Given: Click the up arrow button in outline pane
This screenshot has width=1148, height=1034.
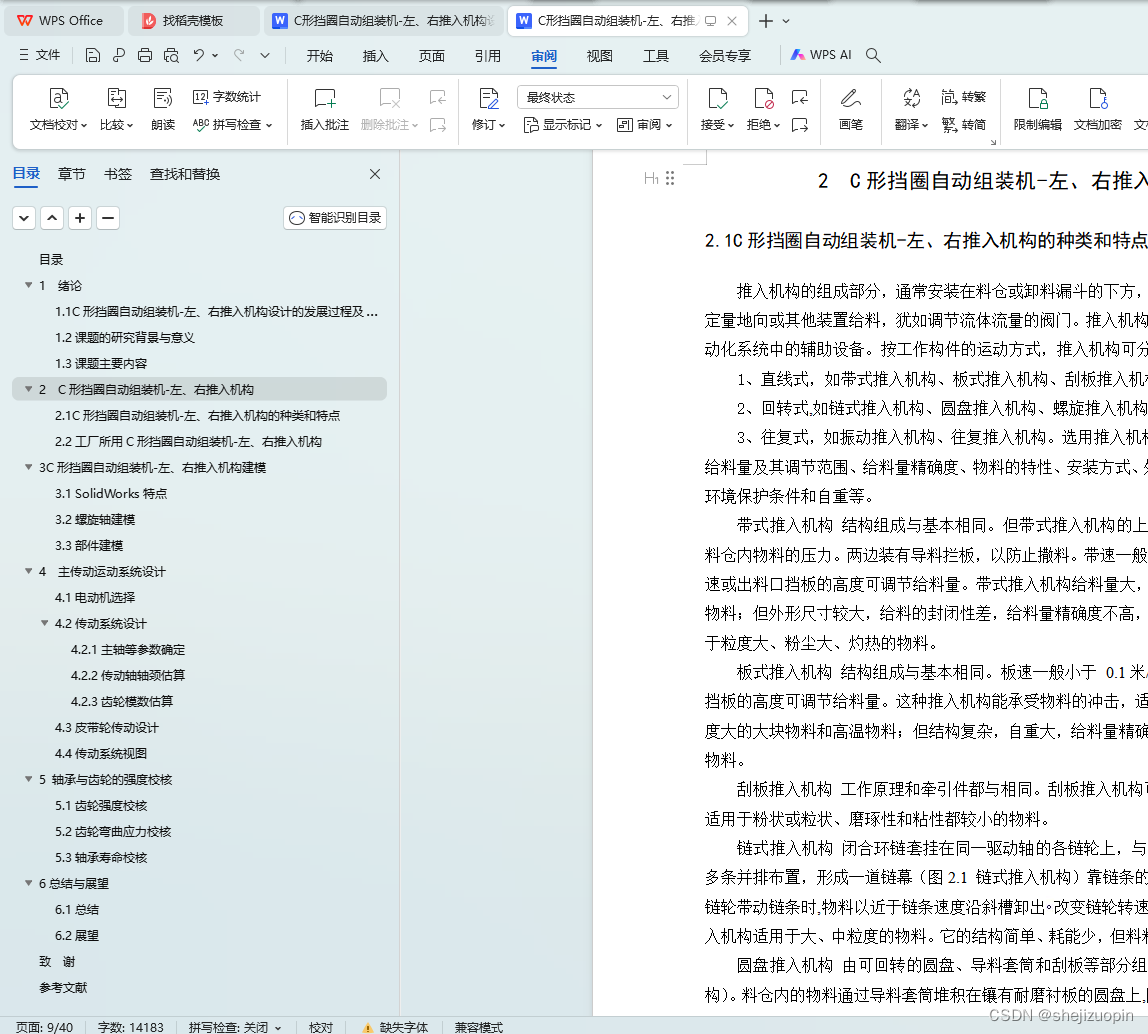Looking at the screenshot, I should point(52,217).
